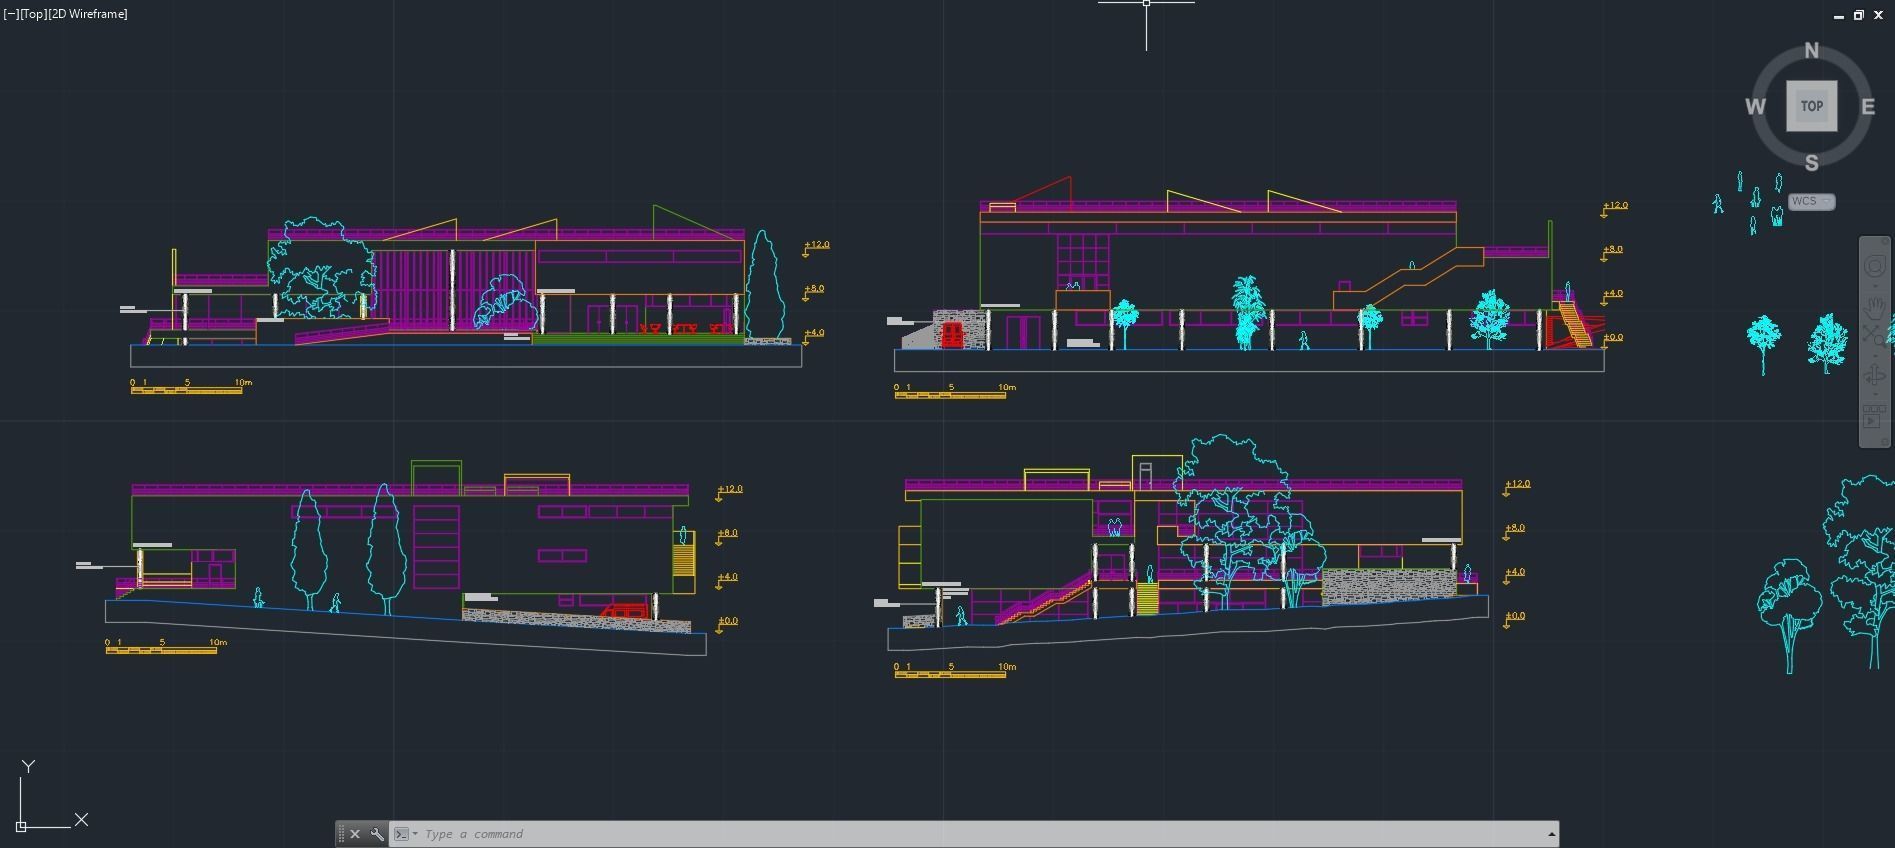This screenshot has height=848, width=1895.
Task: Click the Zoom Extents navigation icon
Action: point(1874,337)
